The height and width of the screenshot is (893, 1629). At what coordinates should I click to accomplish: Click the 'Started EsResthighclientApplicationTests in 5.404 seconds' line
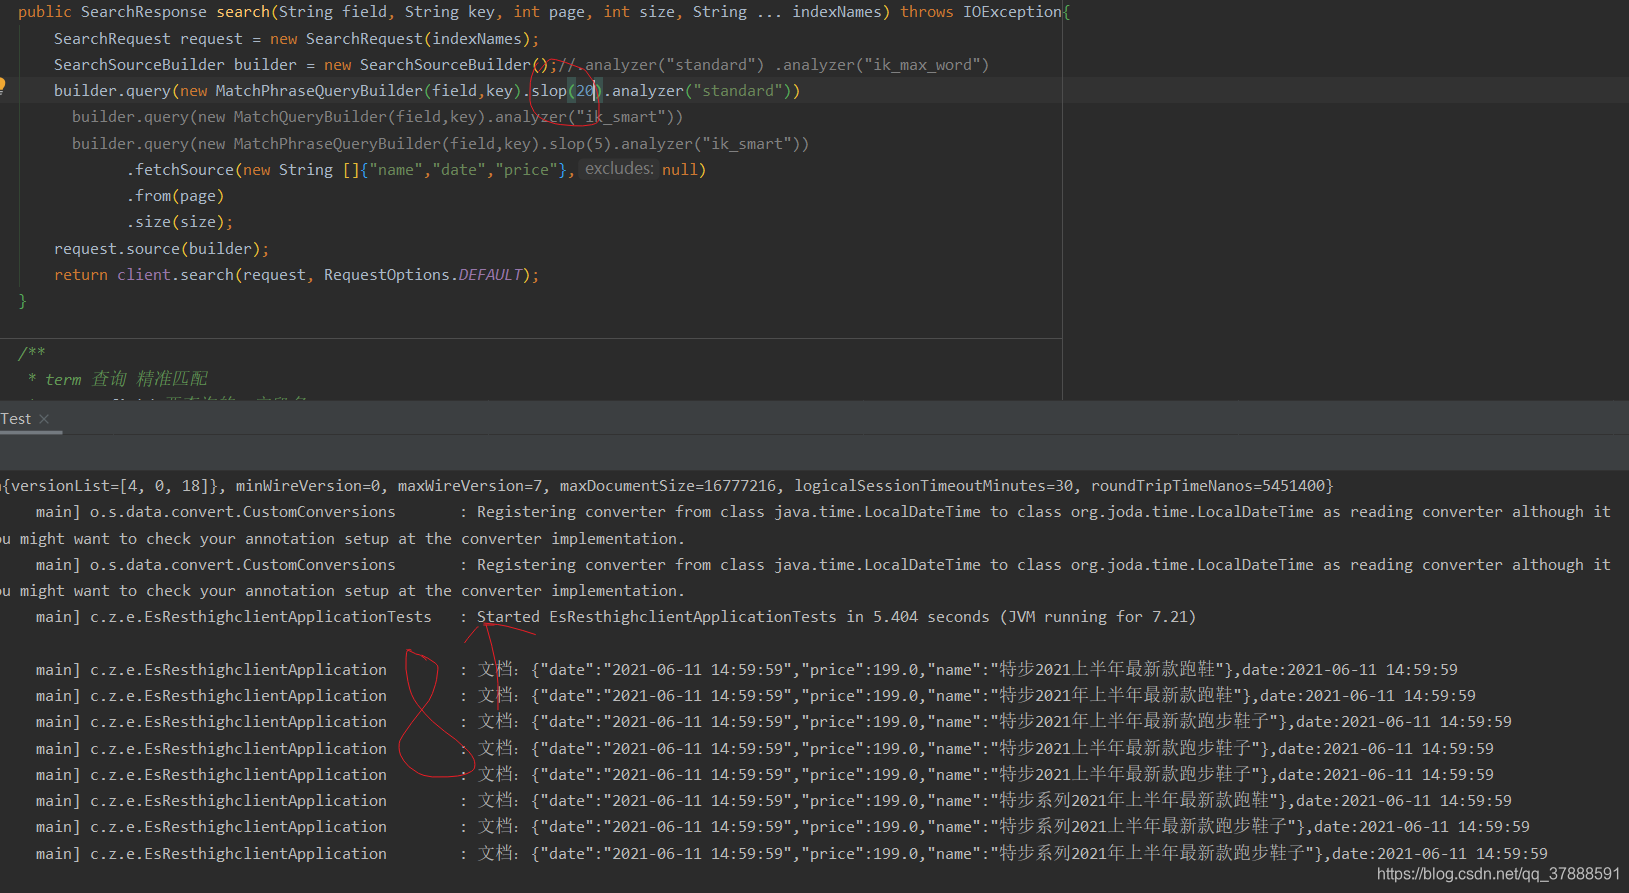[835, 616]
